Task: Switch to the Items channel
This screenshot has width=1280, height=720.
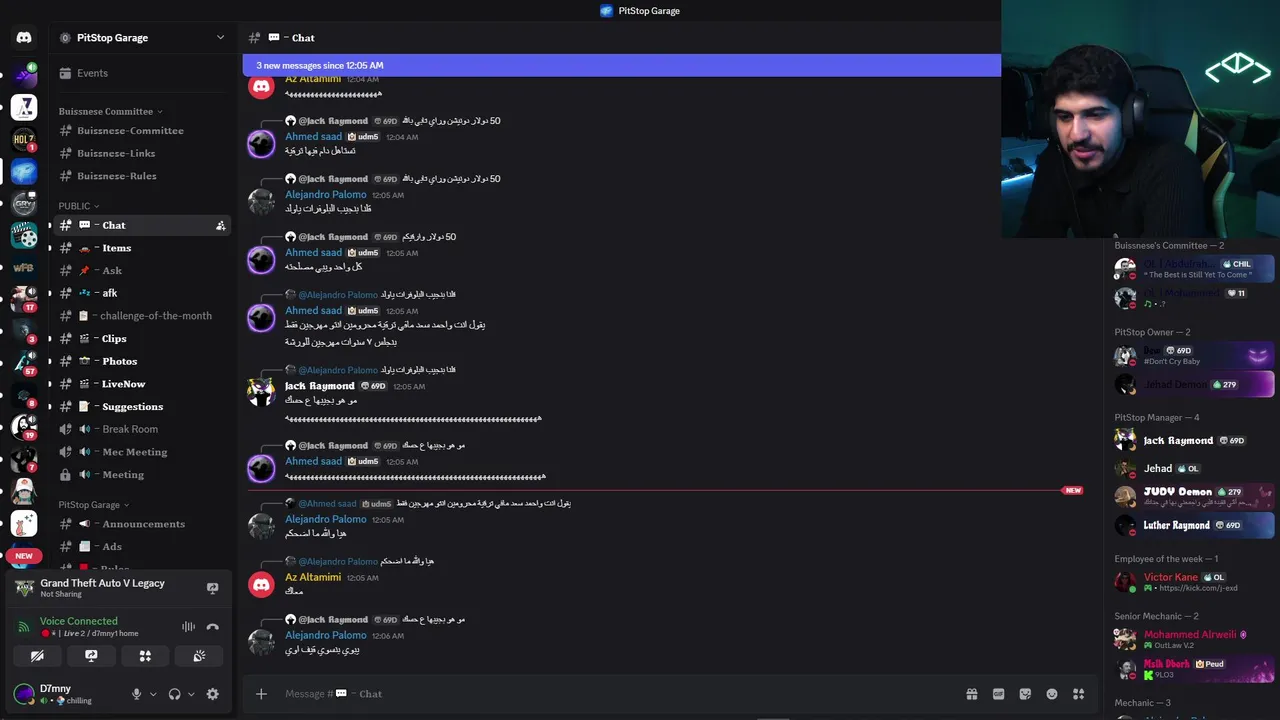Action: click(x=116, y=248)
